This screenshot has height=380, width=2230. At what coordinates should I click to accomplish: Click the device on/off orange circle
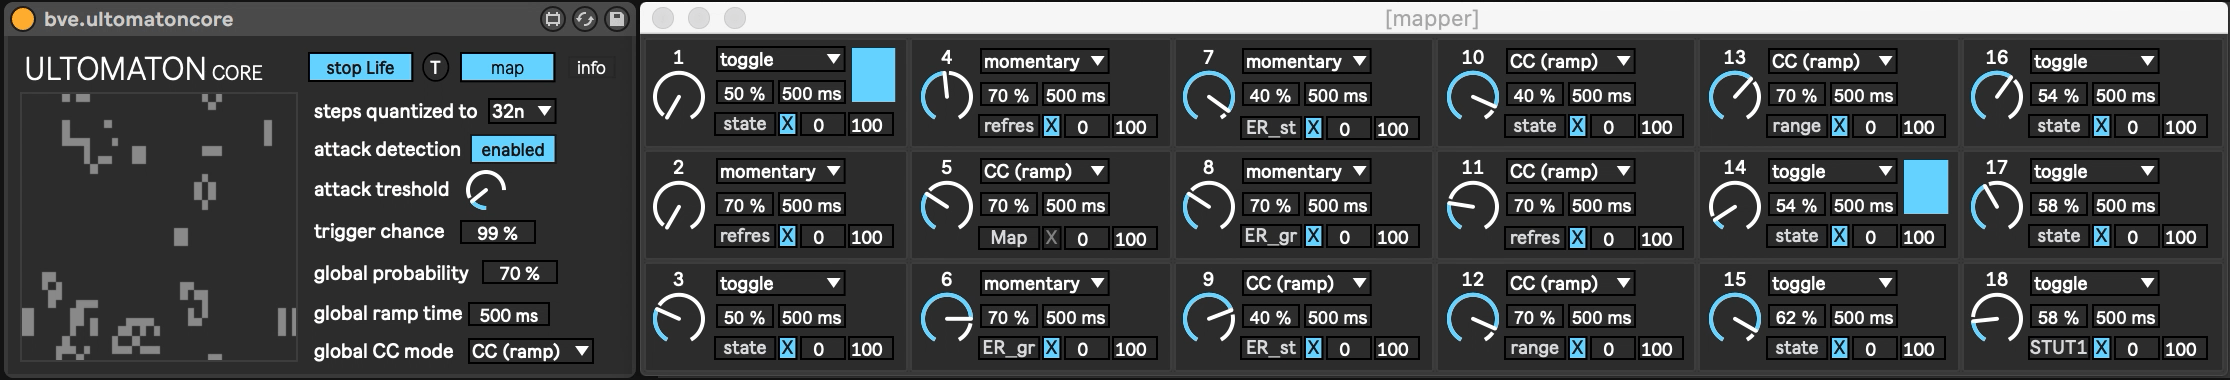tap(22, 19)
